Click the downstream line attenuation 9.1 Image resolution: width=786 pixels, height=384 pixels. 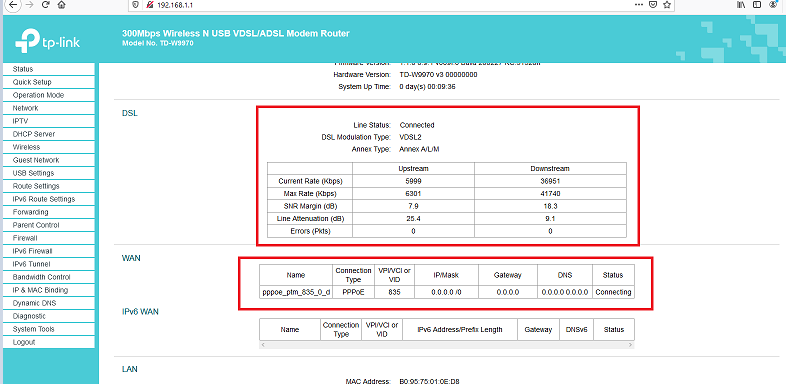550,219
